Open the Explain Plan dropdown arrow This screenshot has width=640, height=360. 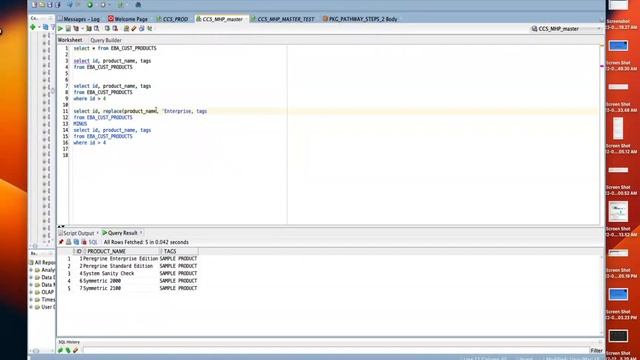pos(82,29)
